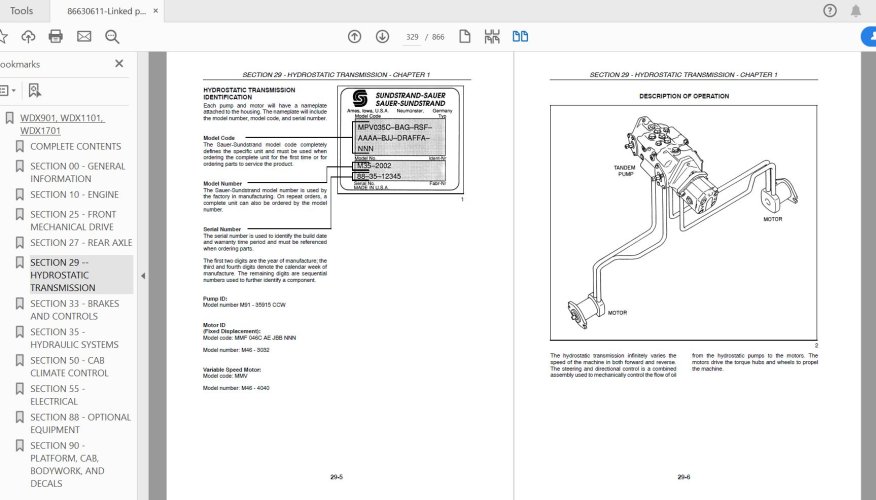Open the Tools tab
876x500 pixels.
21,11
